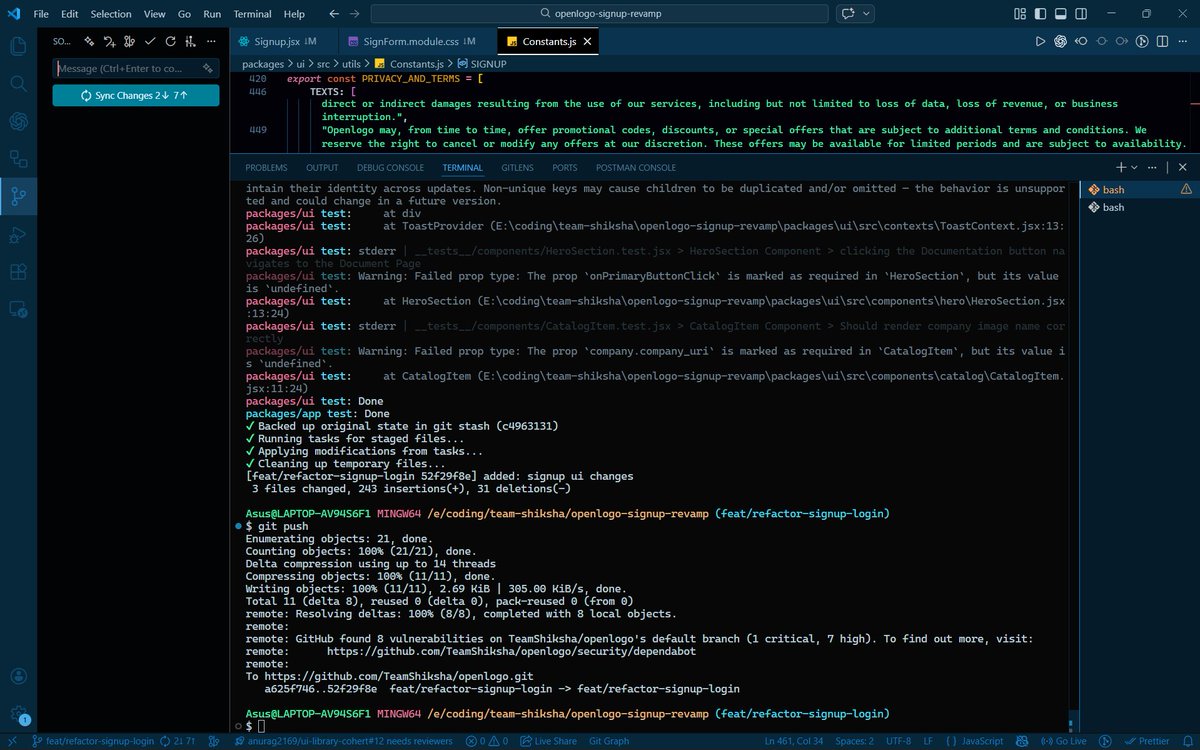Open source control More Actions ellipsis

[x=210, y=42]
